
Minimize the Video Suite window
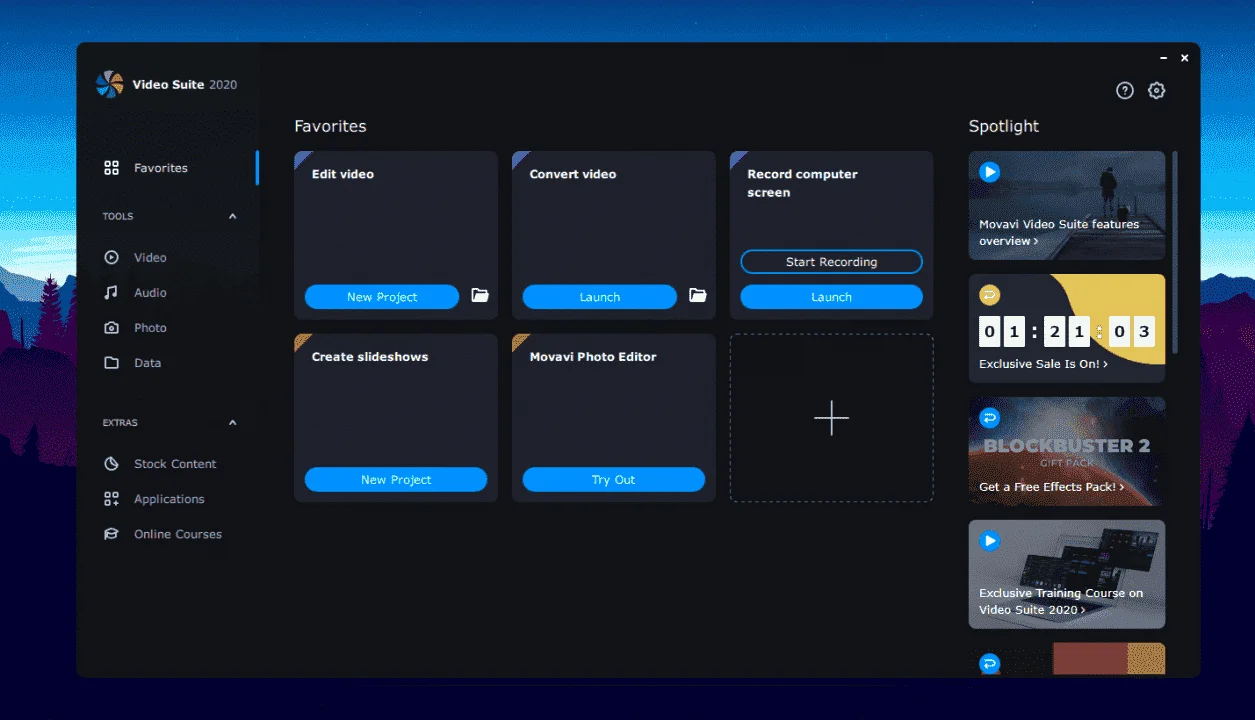1164,59
